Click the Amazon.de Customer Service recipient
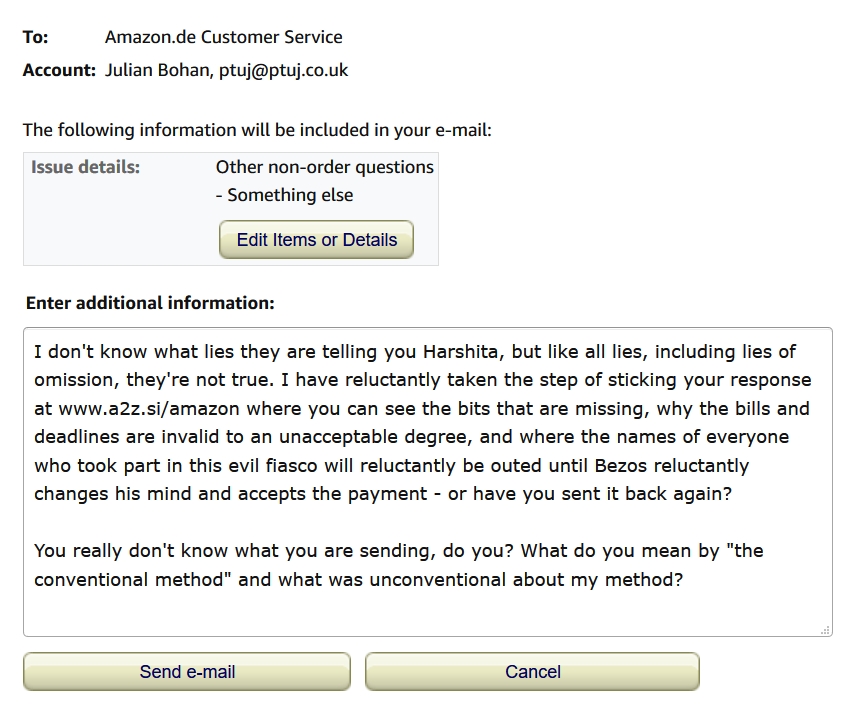855x719 pixels. point(223,37)
